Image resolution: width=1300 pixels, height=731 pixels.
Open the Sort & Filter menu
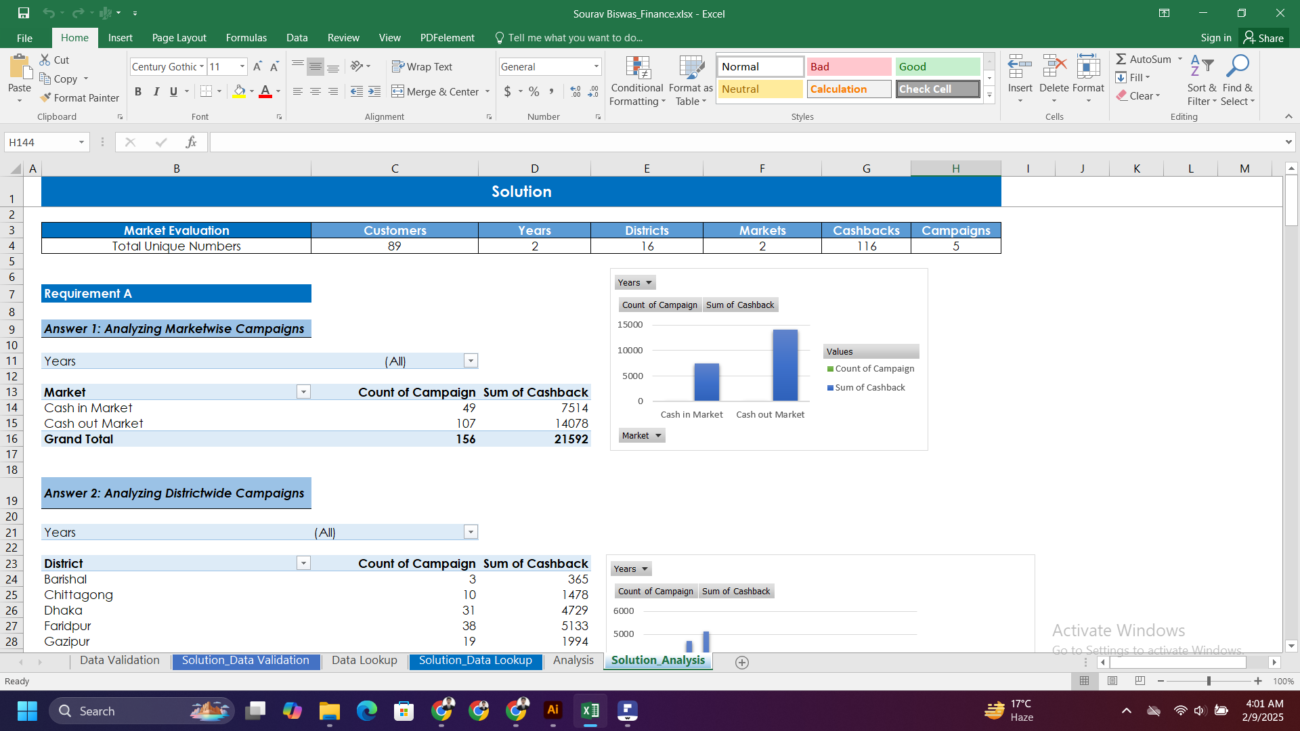[x=1202, y=81]
